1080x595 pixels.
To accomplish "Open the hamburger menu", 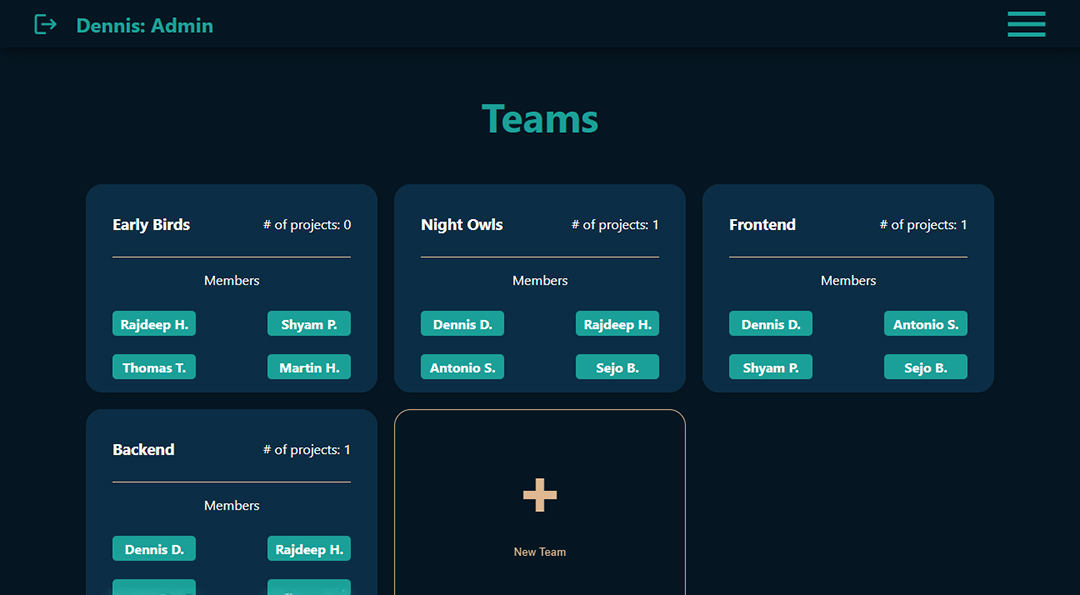I will [1026, 24].
